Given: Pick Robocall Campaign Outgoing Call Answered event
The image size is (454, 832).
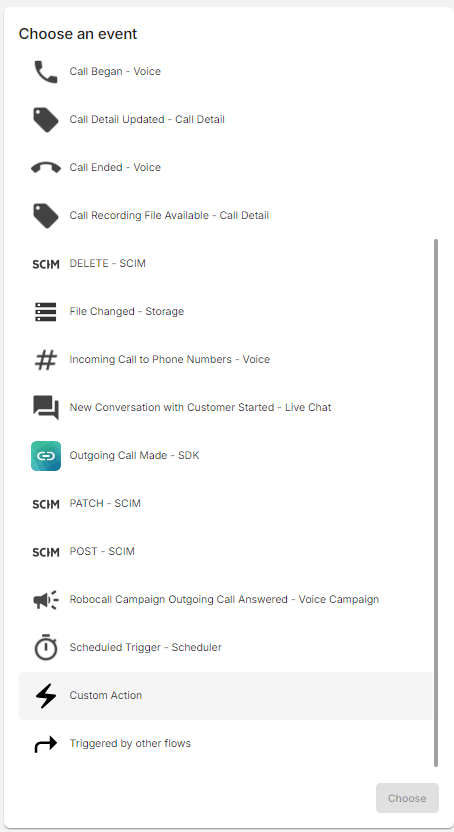Looking at the screenshot, I should tap(226, 600).
